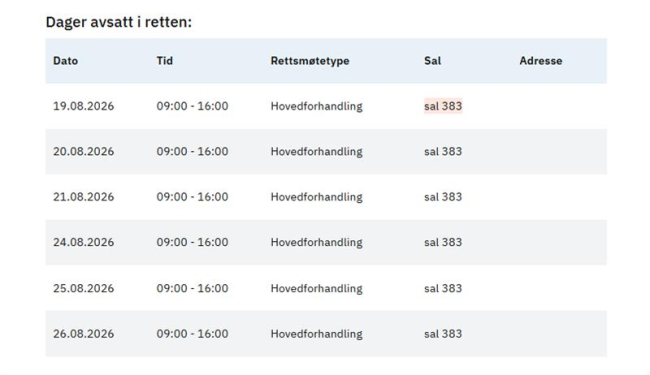Click sal 383 in the 25.08.2026 row
Image resolution: width=650 pixels, height=375 pixels.
pyautogui.click(x=443, y=288)
